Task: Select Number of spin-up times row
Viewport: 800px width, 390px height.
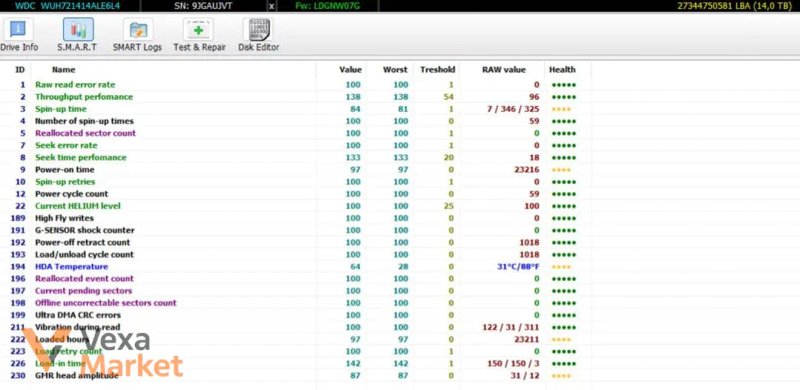Action: [84, 121]
